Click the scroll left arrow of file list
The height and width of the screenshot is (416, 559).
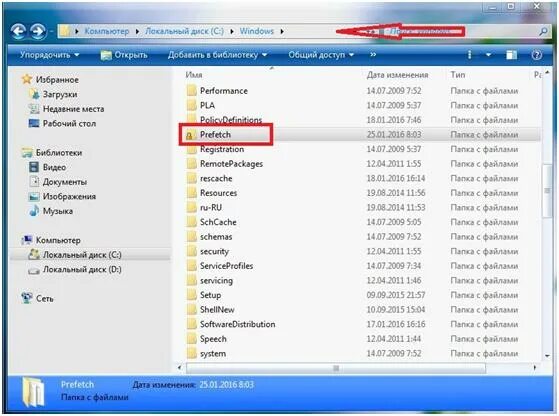coord(179,368)
